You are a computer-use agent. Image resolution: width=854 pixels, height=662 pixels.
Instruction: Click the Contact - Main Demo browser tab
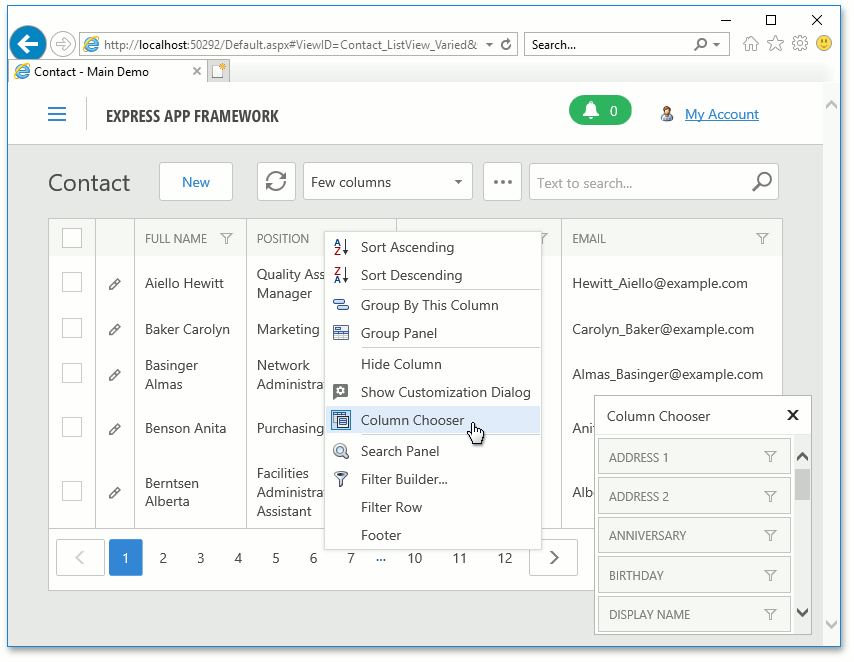[108, 71]
